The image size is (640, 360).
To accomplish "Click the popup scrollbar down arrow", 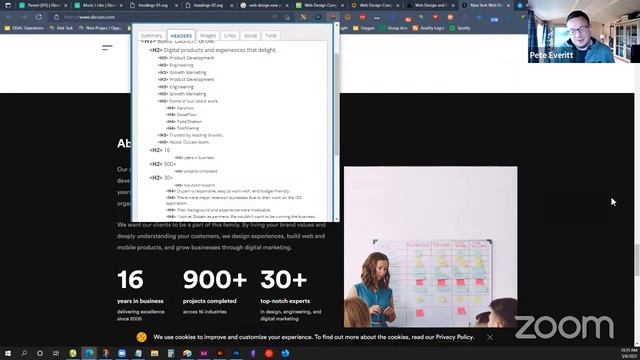I will [337, 219].
